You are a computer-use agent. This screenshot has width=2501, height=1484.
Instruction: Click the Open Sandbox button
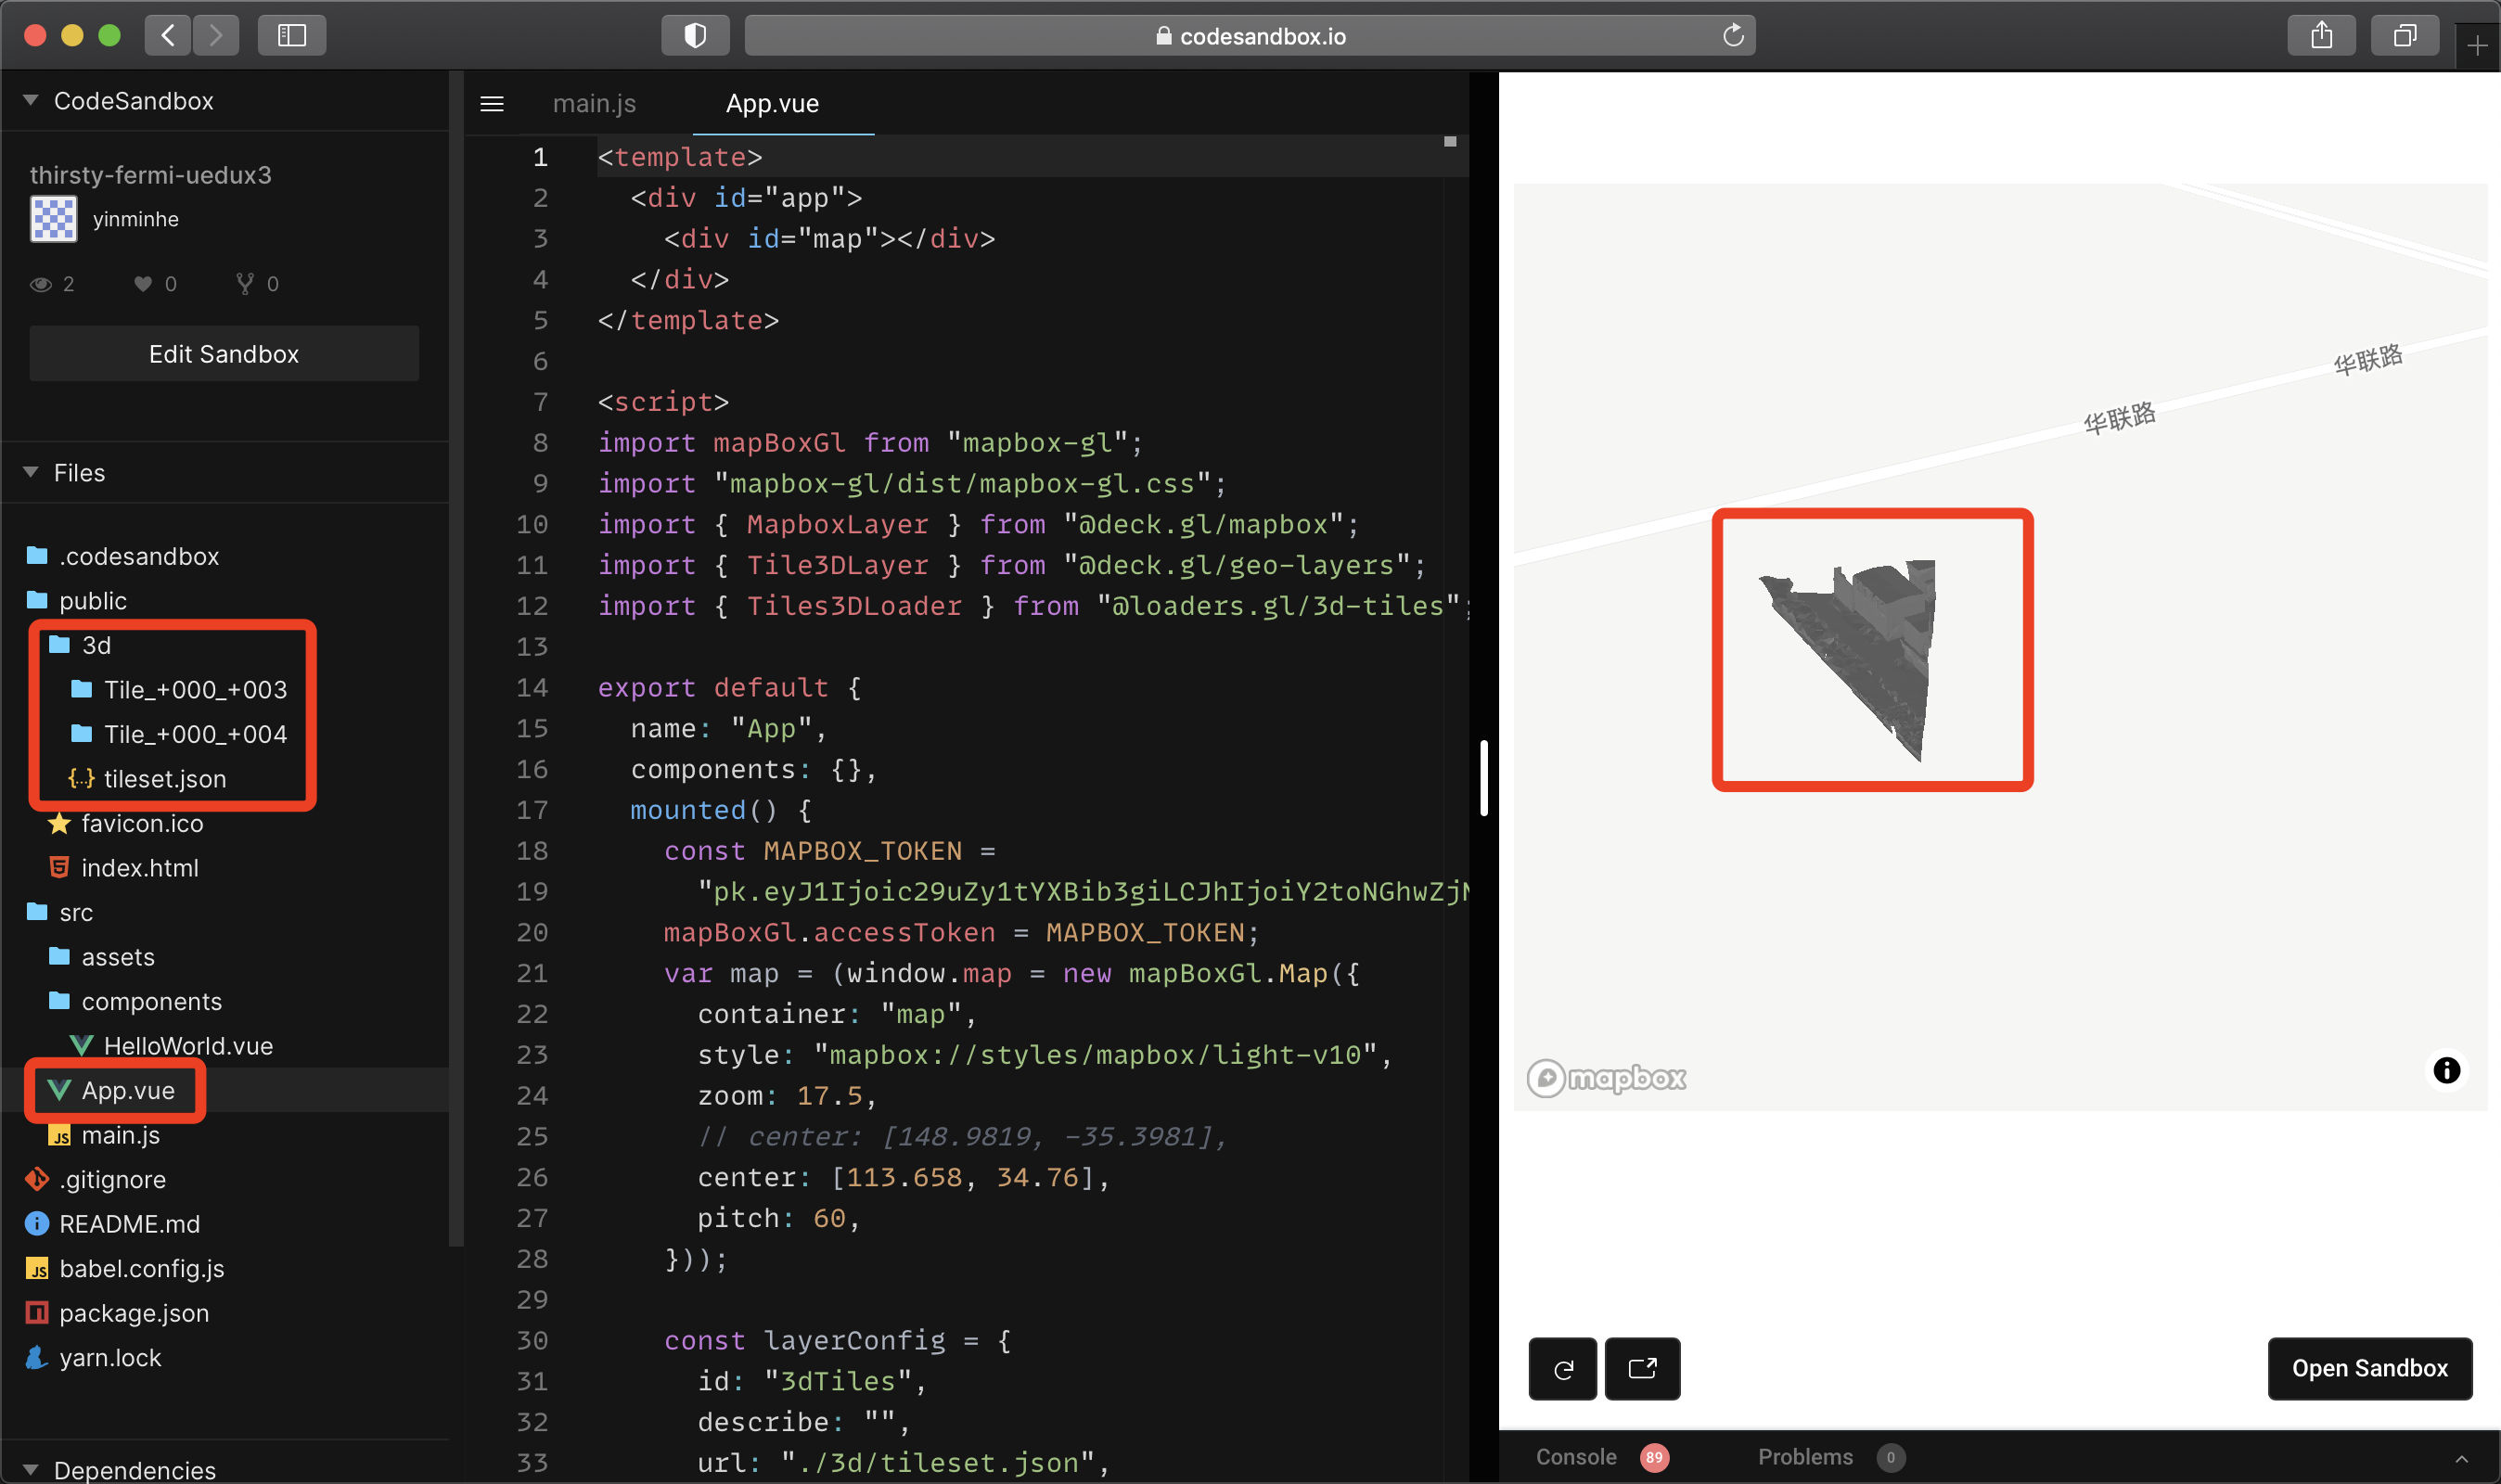(2370, 1368)
